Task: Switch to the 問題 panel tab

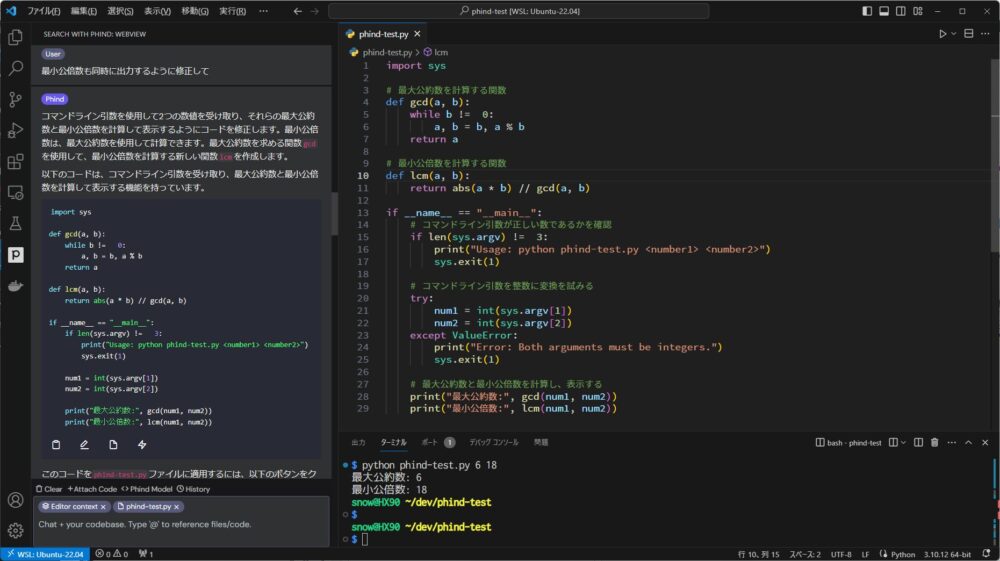Action: 541,442
